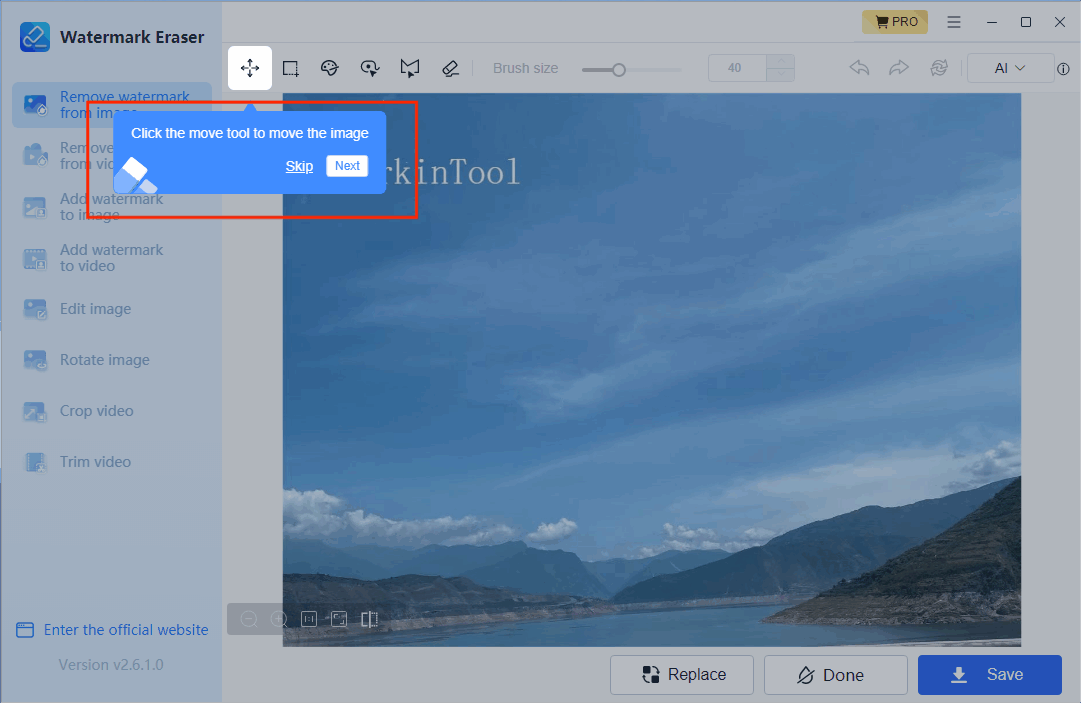Screen dimensions: 1081x703
Task: Click the redo arrow icon
Action: click(899, 68)
